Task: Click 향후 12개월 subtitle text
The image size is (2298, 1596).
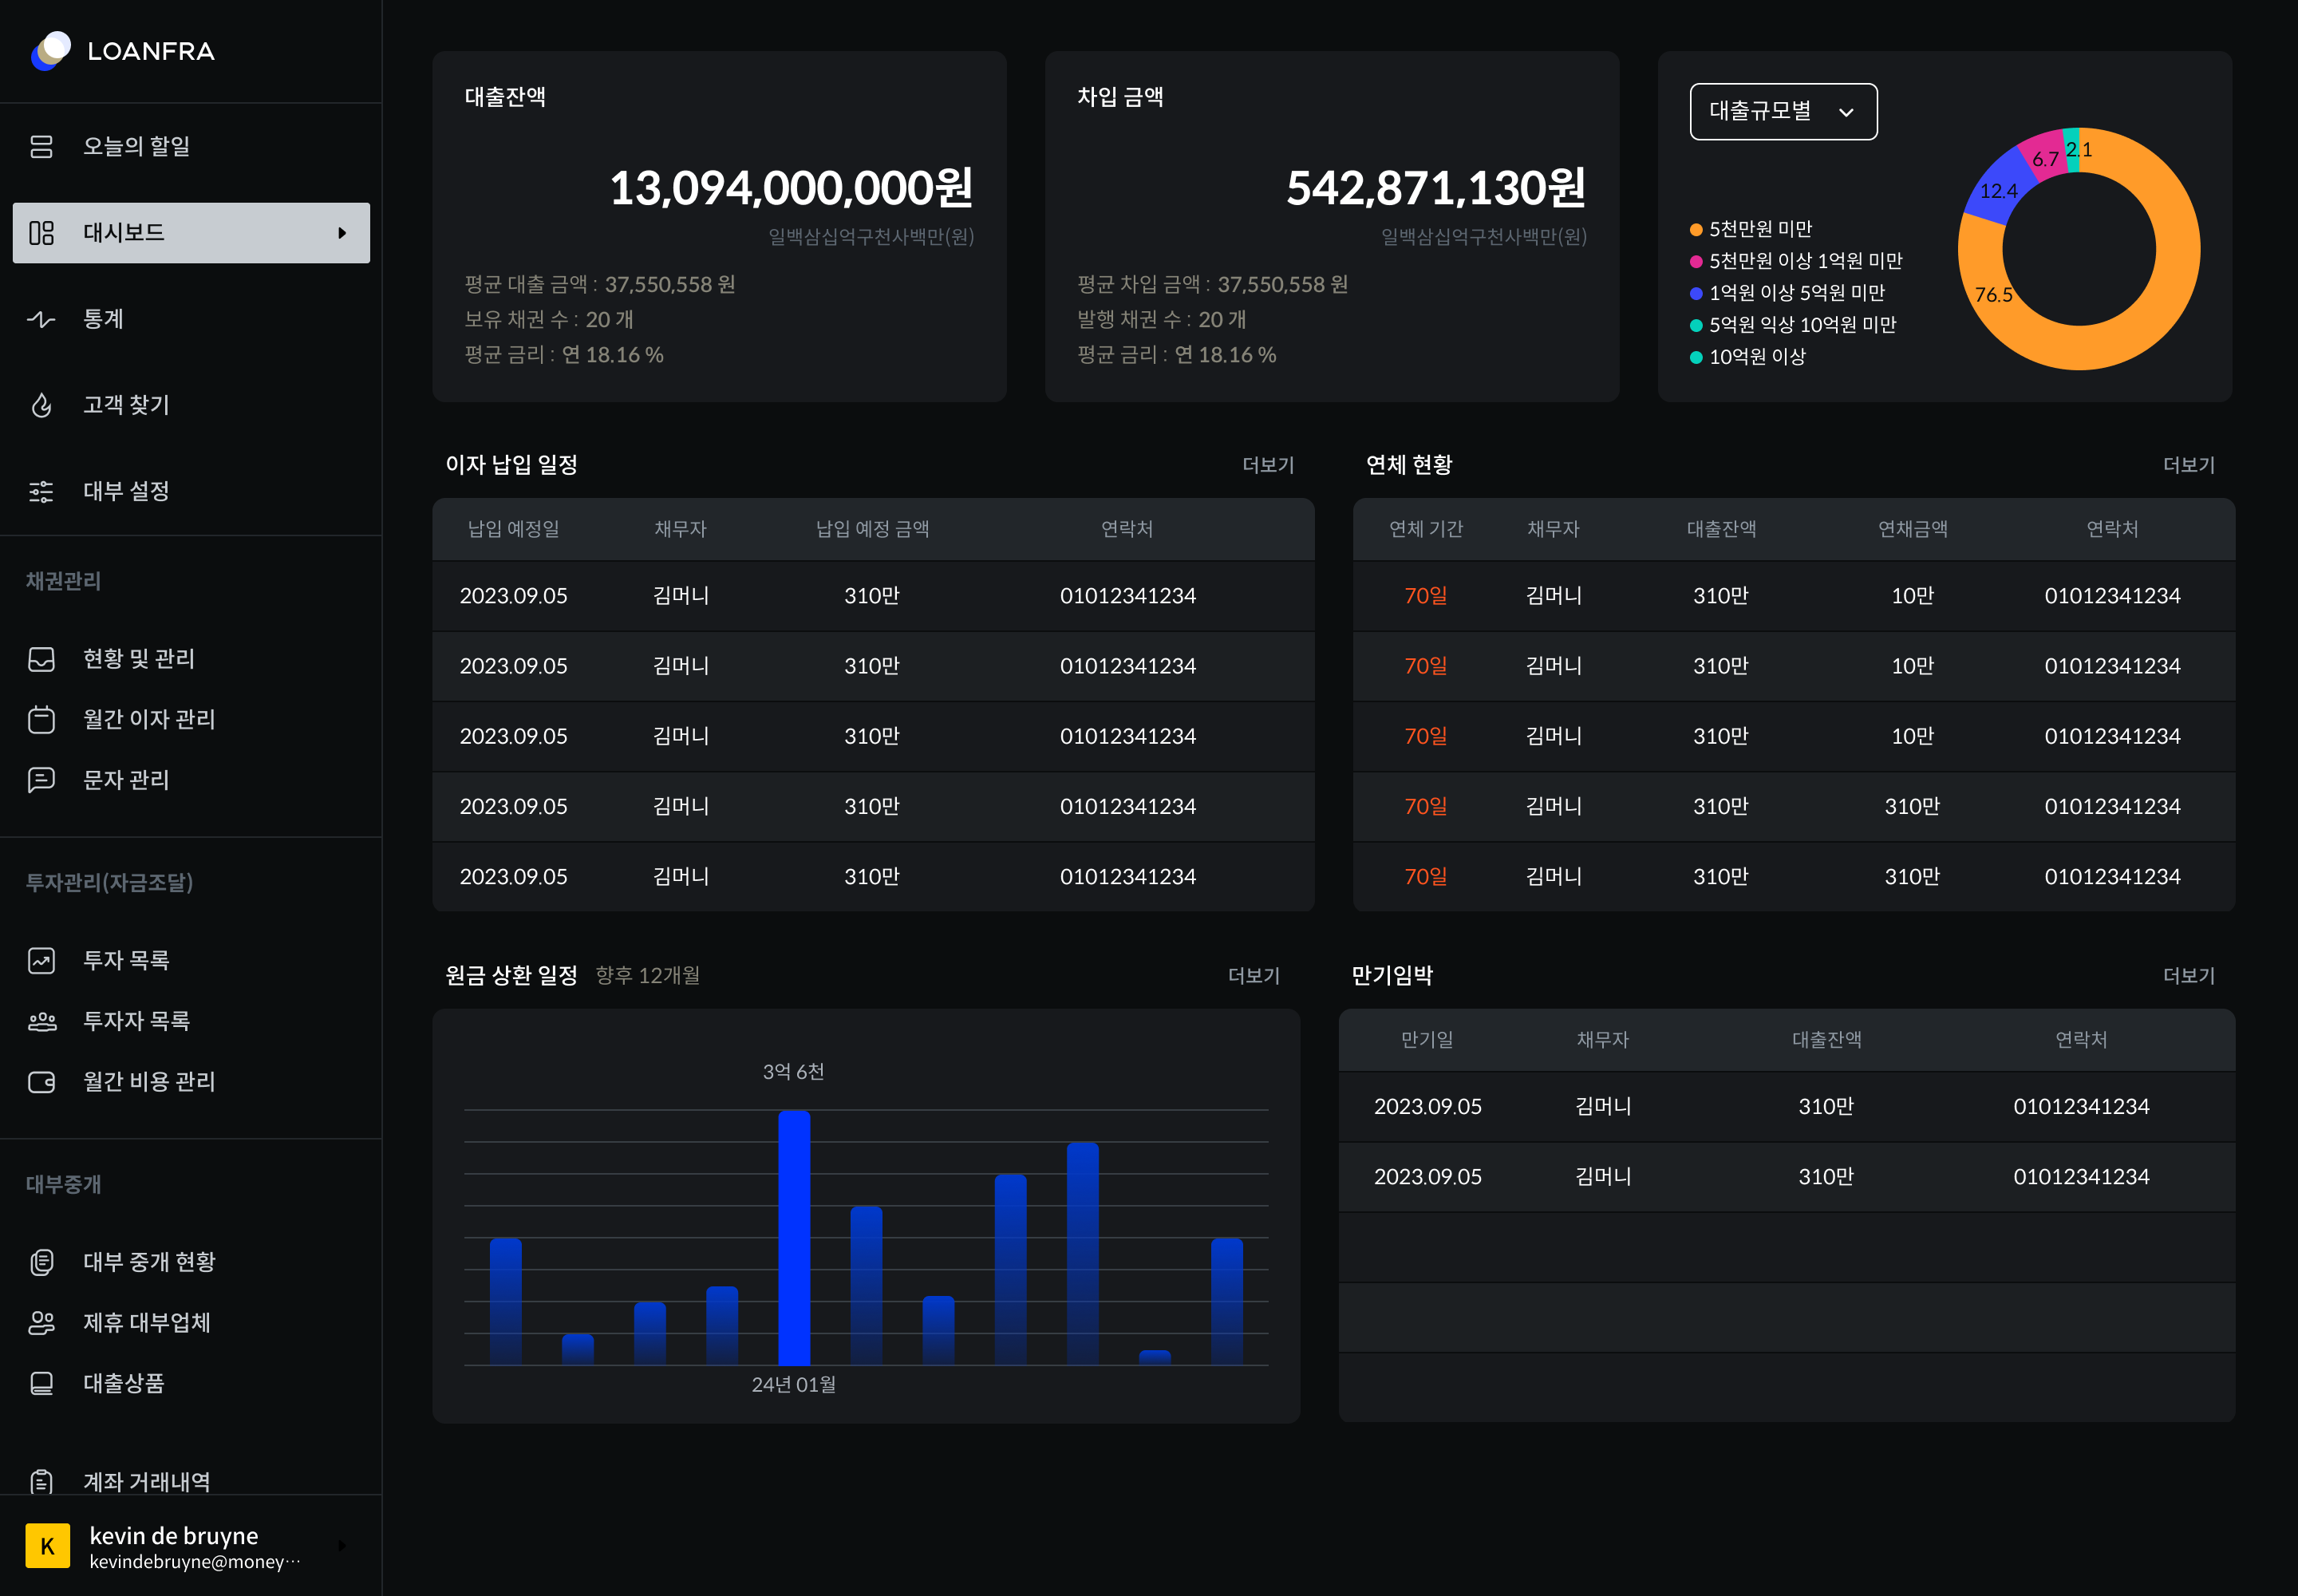Action: point(648,976)
